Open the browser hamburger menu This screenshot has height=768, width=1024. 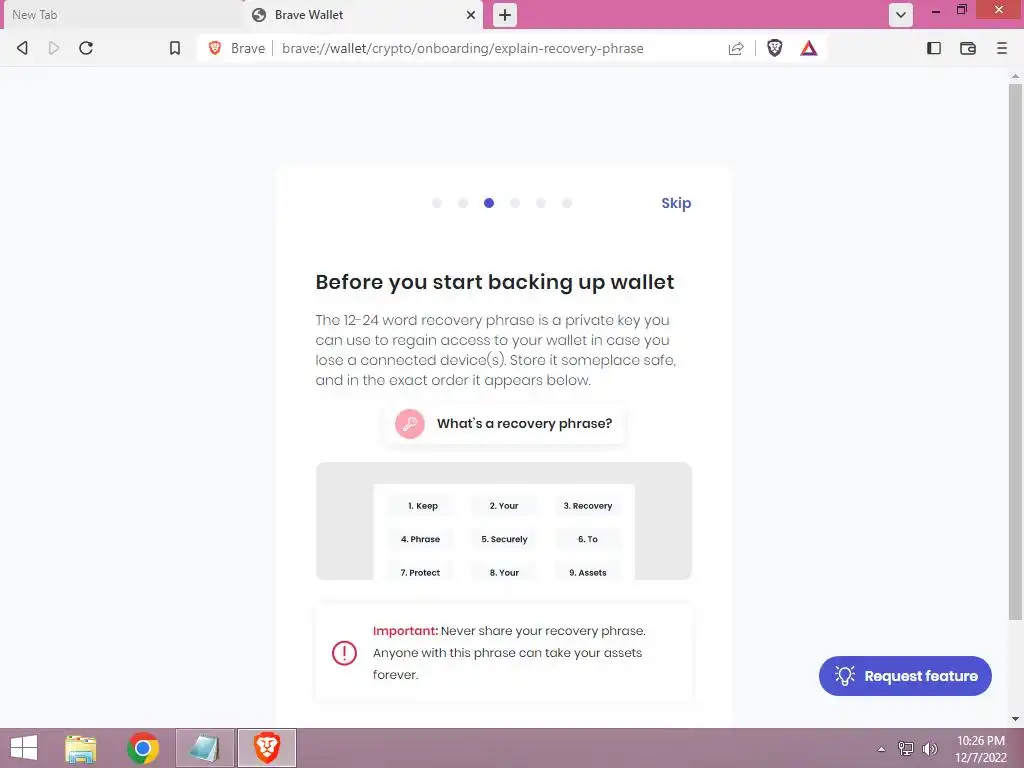tap(1002, 48)
